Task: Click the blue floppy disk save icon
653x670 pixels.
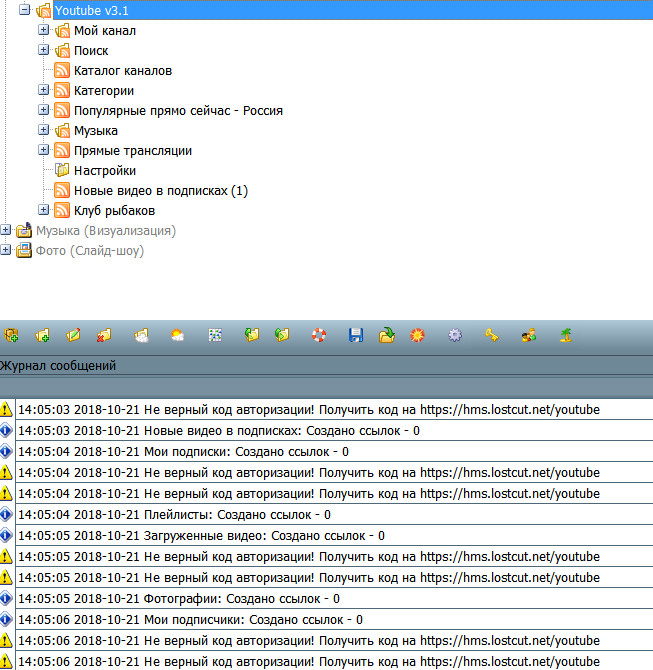Action: (355, 336)
